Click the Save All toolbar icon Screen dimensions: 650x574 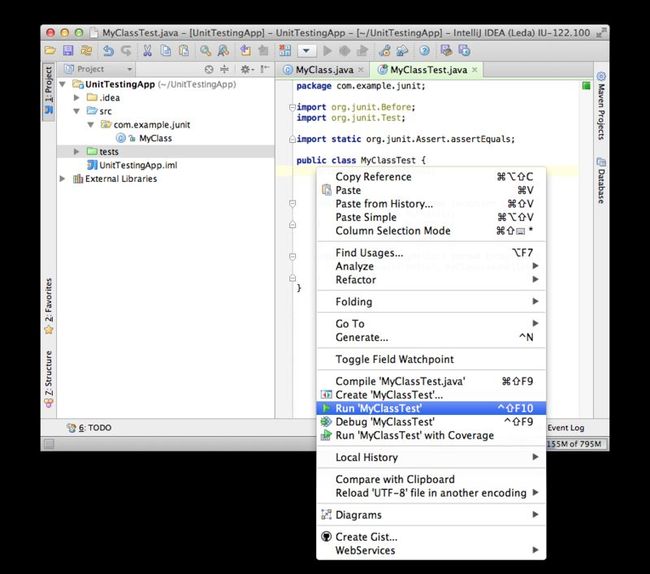(x=68, y=51)
